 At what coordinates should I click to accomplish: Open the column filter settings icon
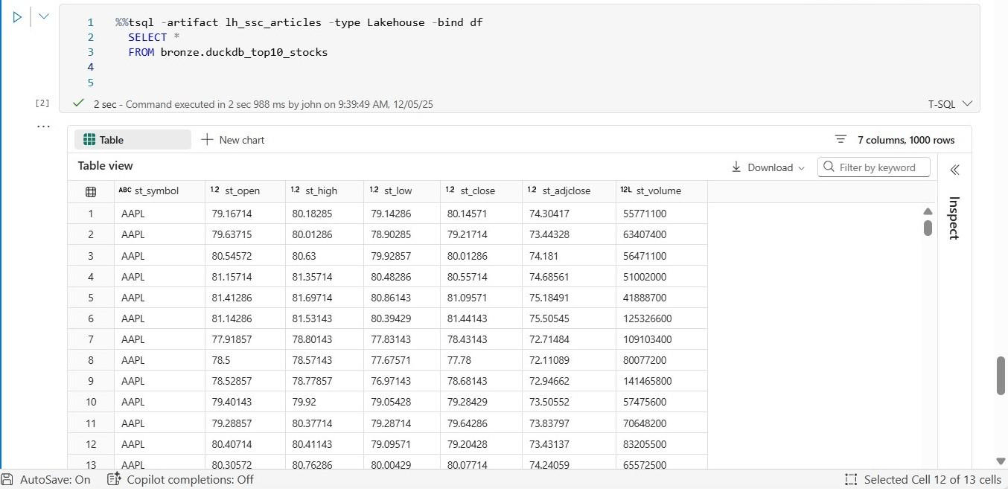pyautogui.click(x=840, y=140)
